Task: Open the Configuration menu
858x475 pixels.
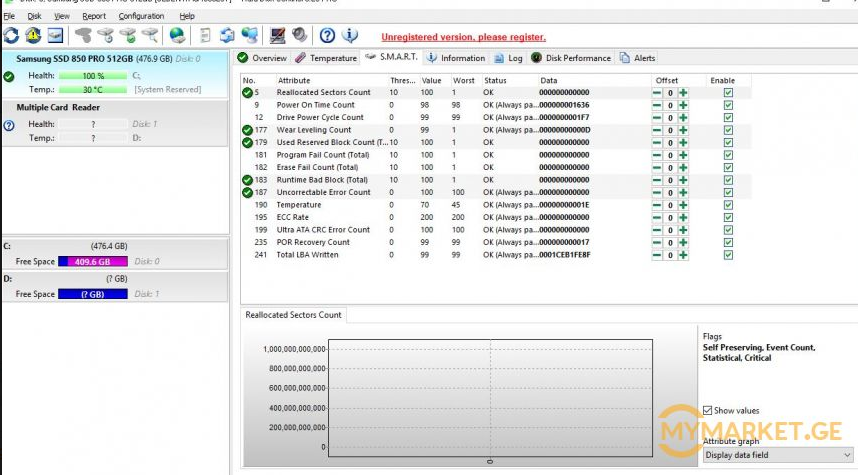Action: (x=141, y=16)
